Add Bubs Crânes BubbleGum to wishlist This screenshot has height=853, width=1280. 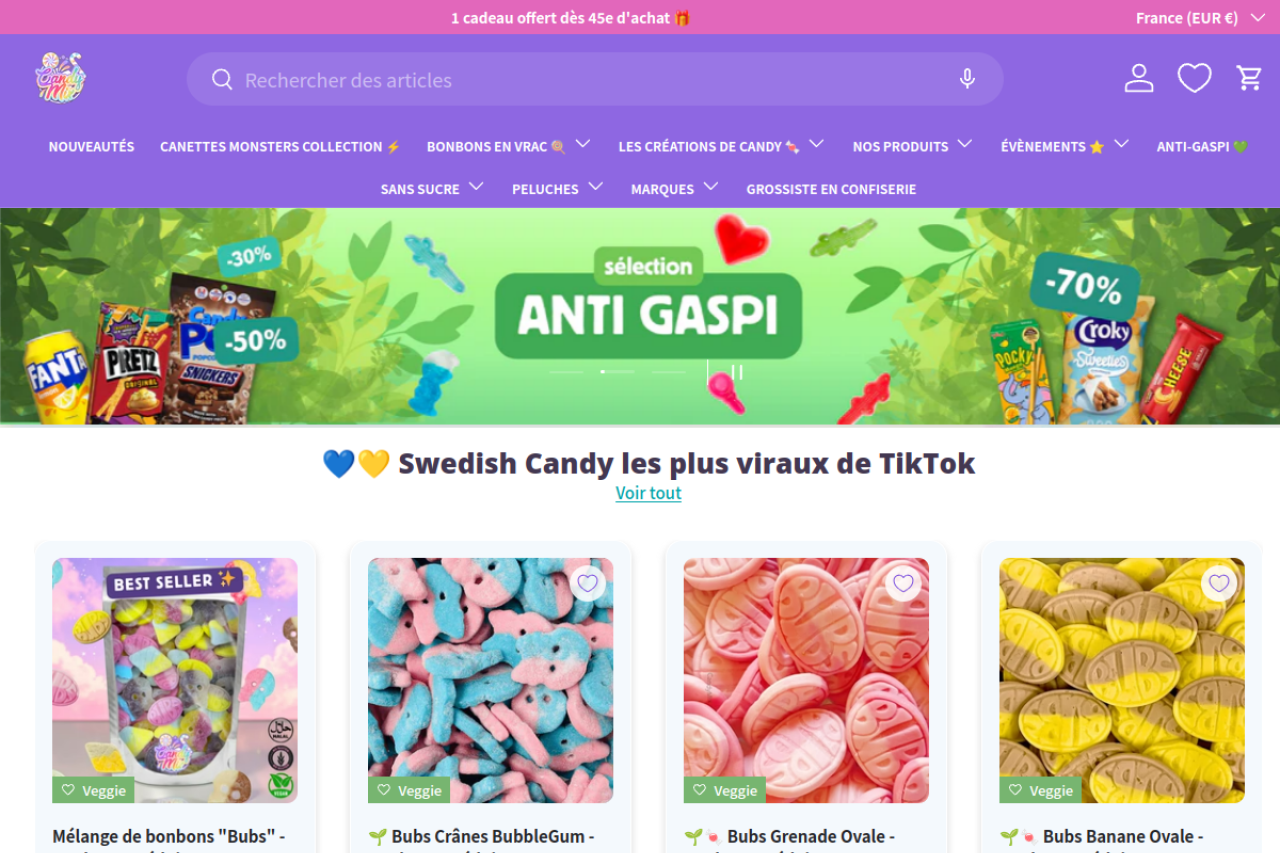(x=587, y=583)
